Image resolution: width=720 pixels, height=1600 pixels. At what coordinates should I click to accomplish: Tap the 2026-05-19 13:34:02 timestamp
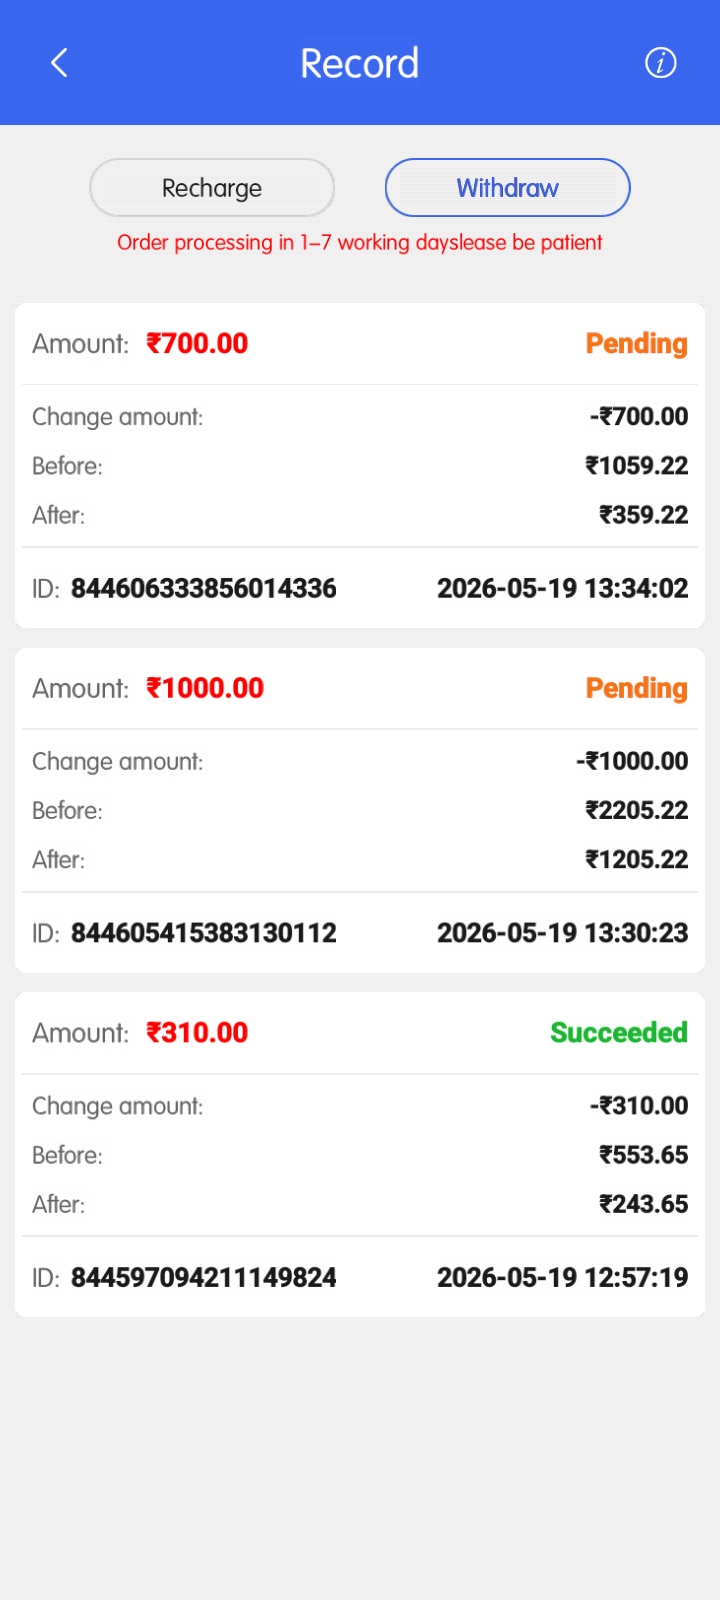pos(563,588)
